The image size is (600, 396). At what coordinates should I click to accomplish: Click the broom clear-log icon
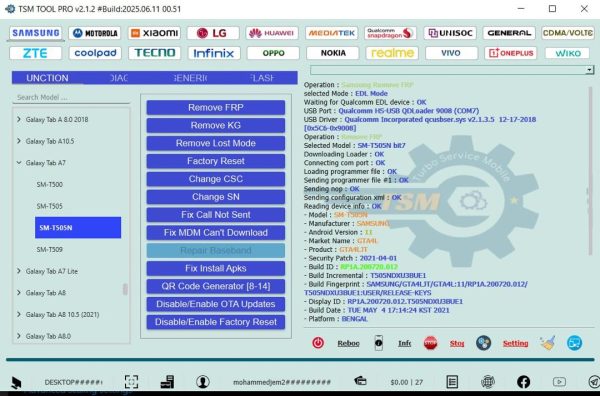coord(548,343)
